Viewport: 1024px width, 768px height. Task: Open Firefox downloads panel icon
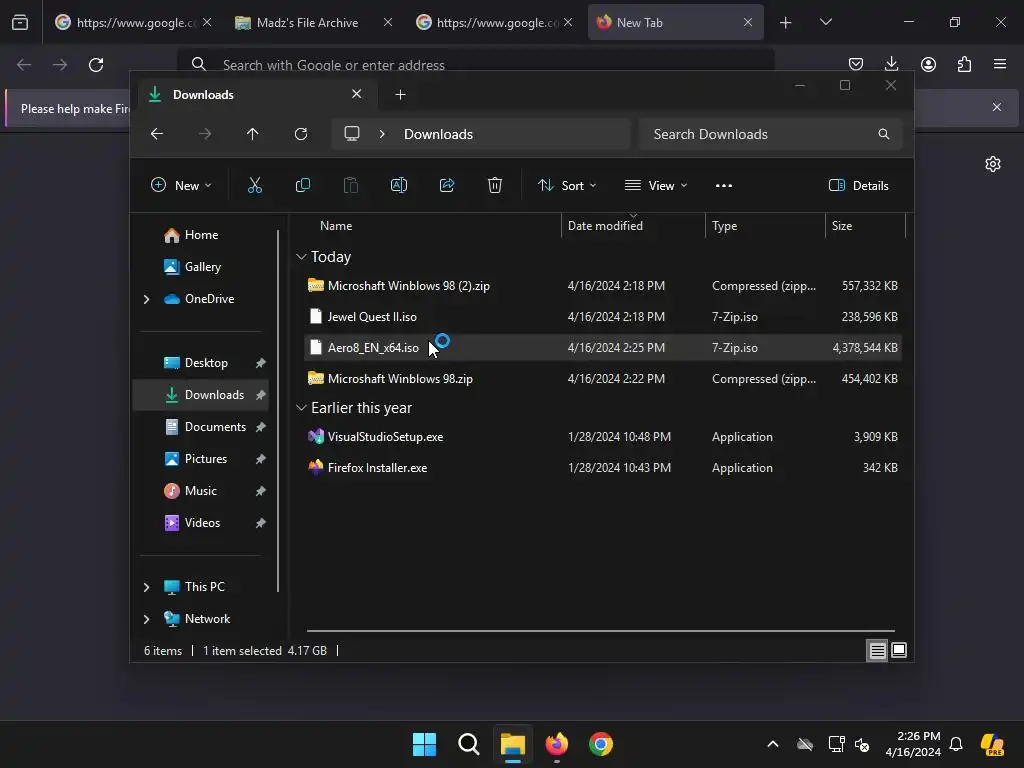891,64
